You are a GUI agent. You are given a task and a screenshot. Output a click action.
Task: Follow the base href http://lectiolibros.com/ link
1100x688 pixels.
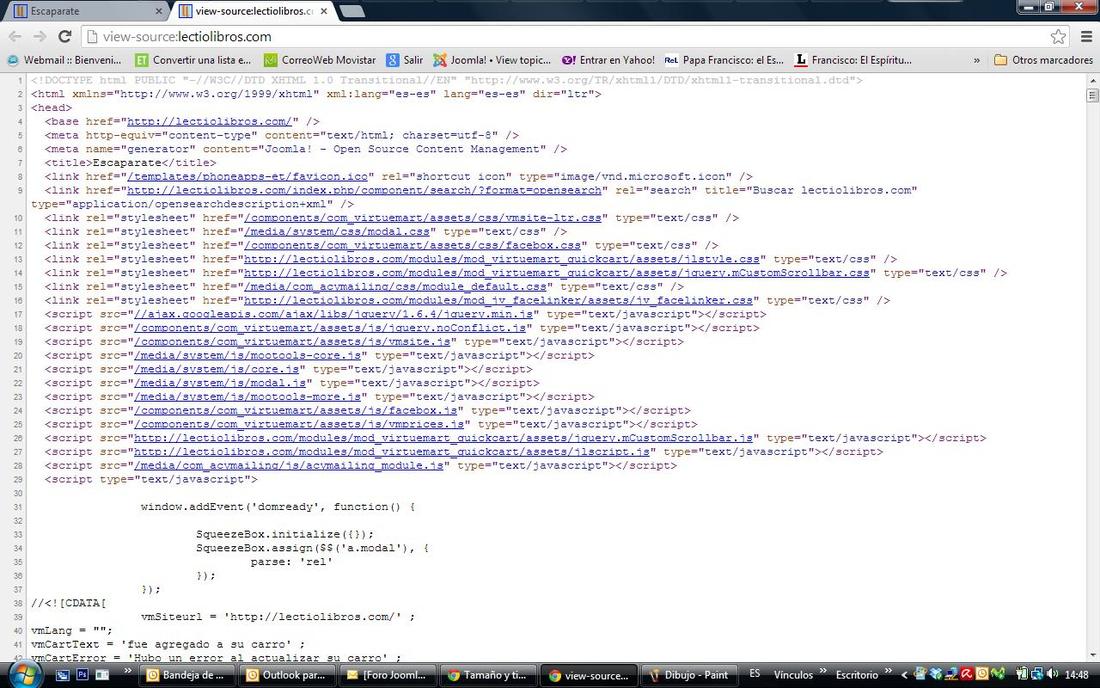point(209,121)
